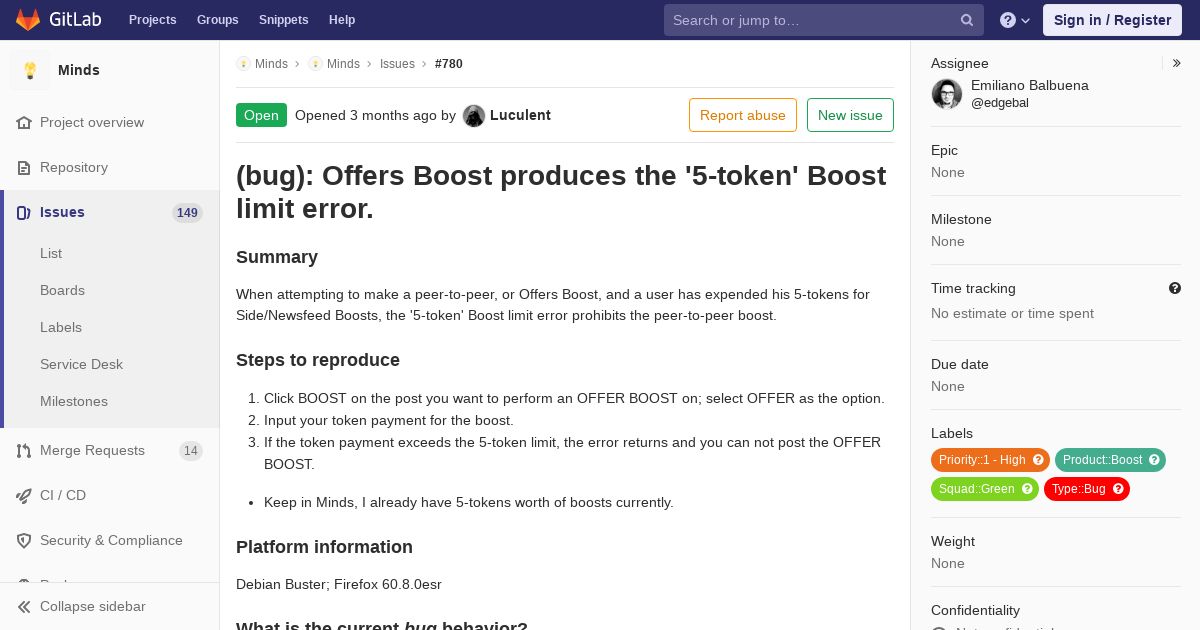Image resolution: width=1200 pixels, height=630 pixels.
Task: Click Collapse sidebar text
Action: coord(93,607)
